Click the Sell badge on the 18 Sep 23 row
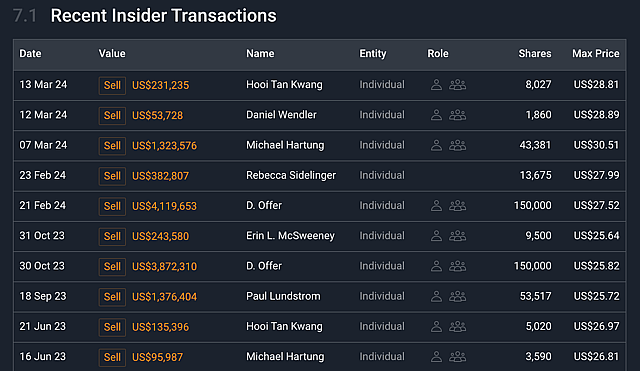The image size is (640, 371). (112, 297)
